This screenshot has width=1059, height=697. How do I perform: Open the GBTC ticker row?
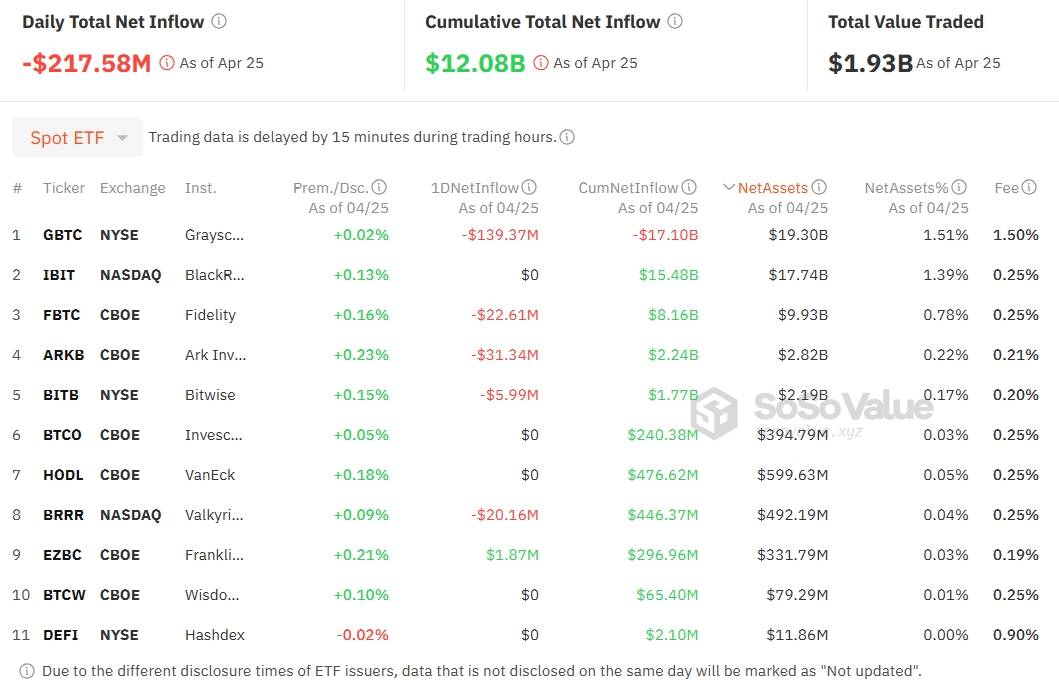click(x=525, y=235)
